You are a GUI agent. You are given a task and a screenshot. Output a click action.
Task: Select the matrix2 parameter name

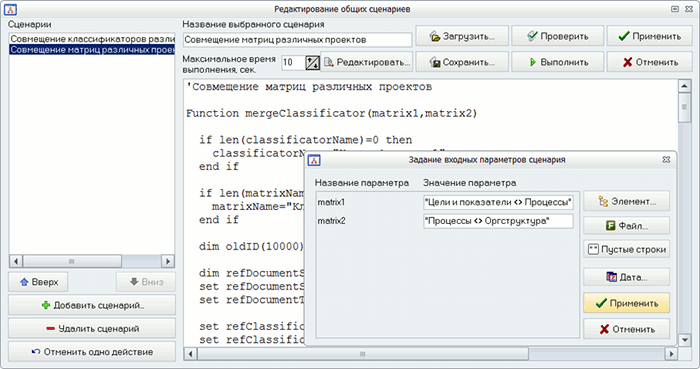pos(331,221)
